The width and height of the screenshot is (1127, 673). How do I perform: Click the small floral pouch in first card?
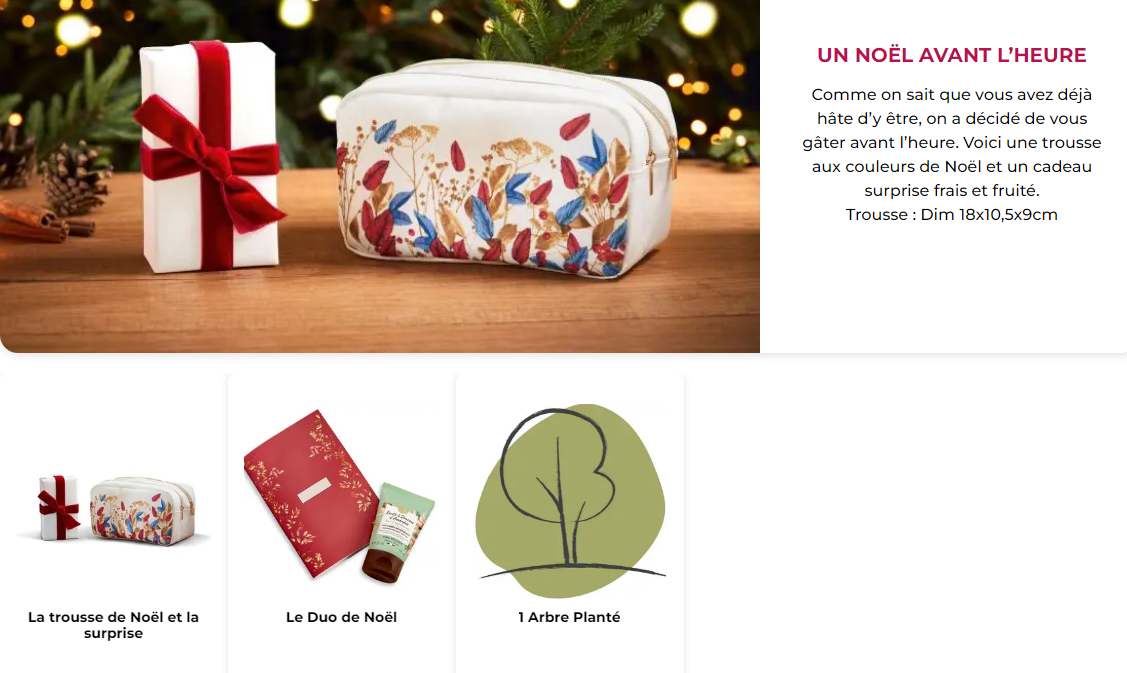pos(142,511)
